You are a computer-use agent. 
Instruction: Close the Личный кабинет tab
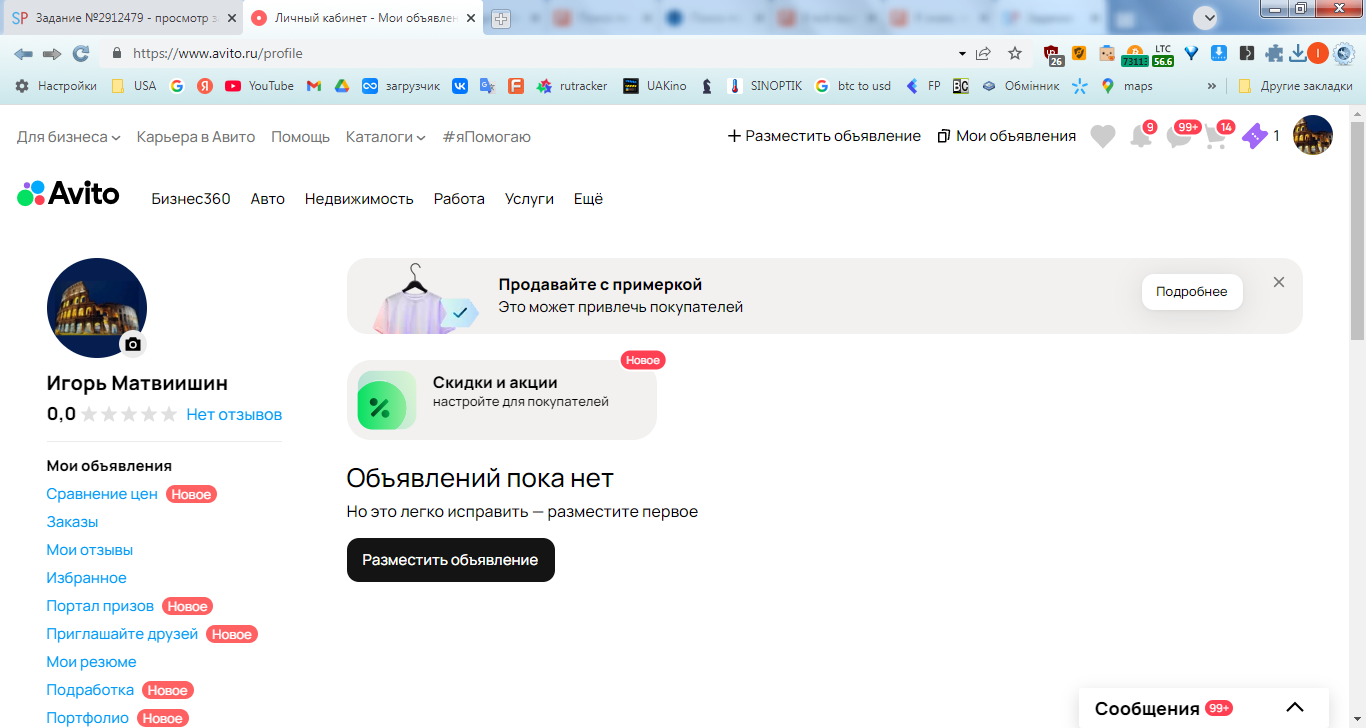coord(471,18)
